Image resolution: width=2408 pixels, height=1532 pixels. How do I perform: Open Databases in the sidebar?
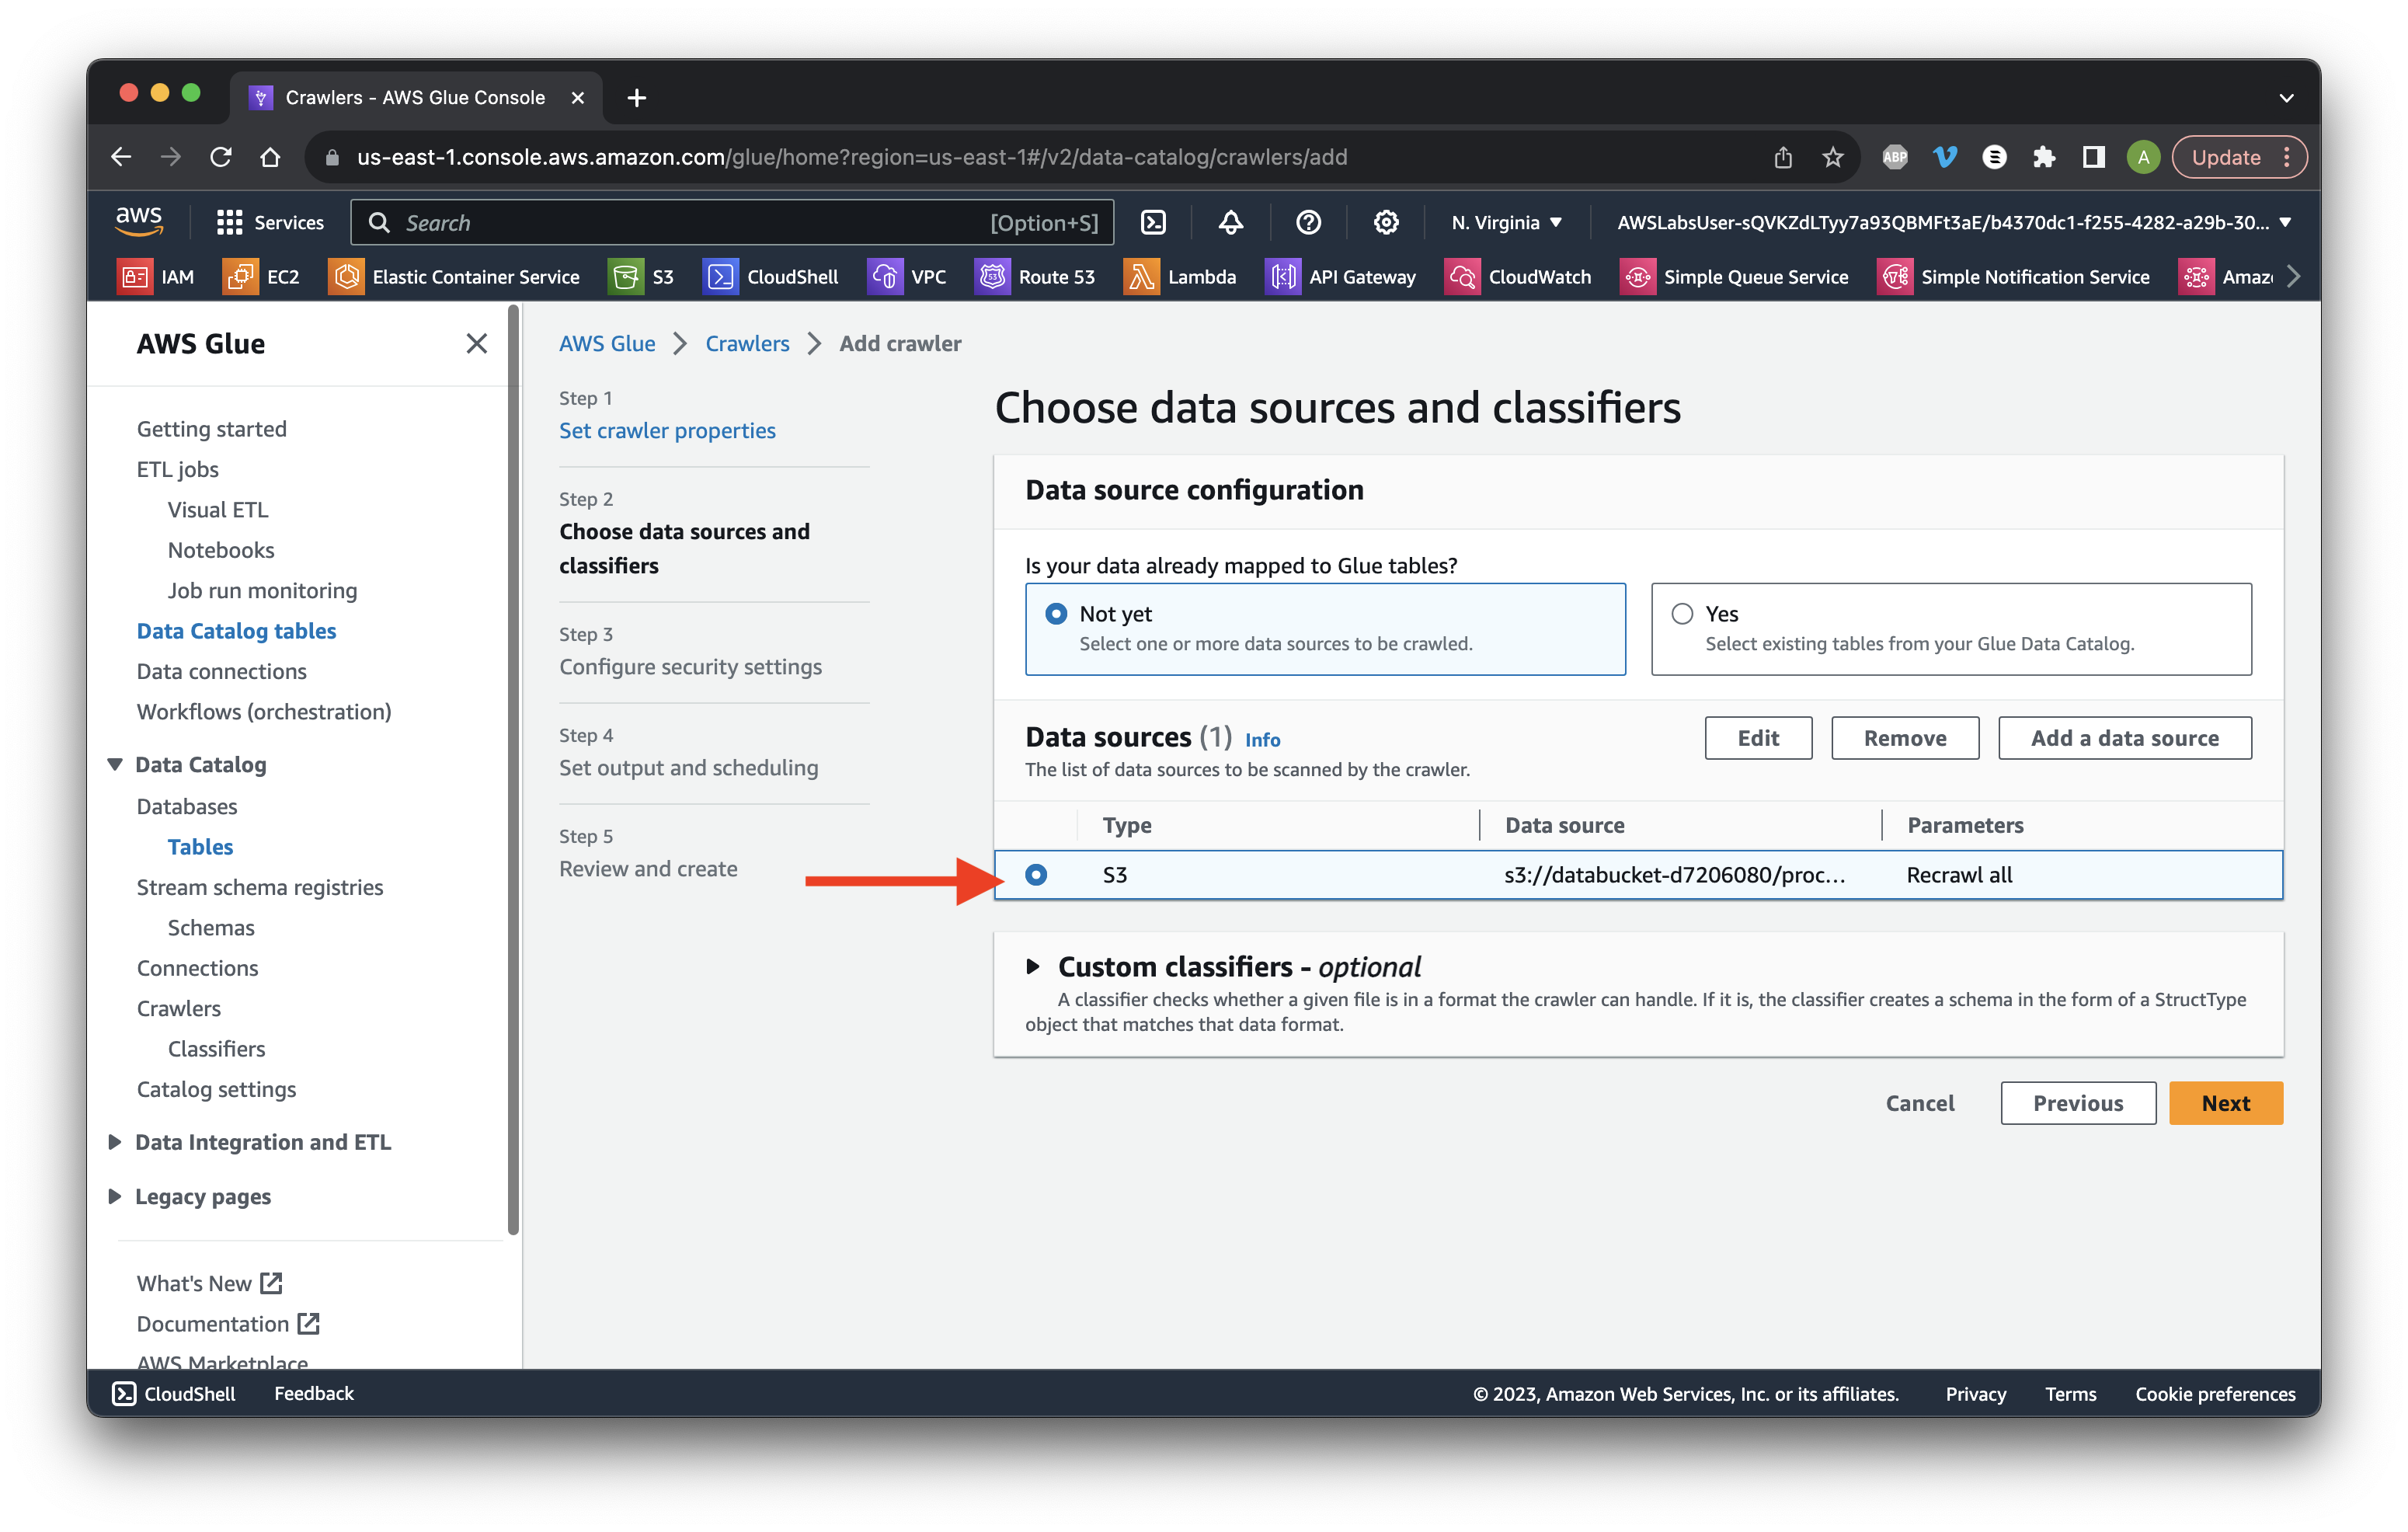coord(187,806)
